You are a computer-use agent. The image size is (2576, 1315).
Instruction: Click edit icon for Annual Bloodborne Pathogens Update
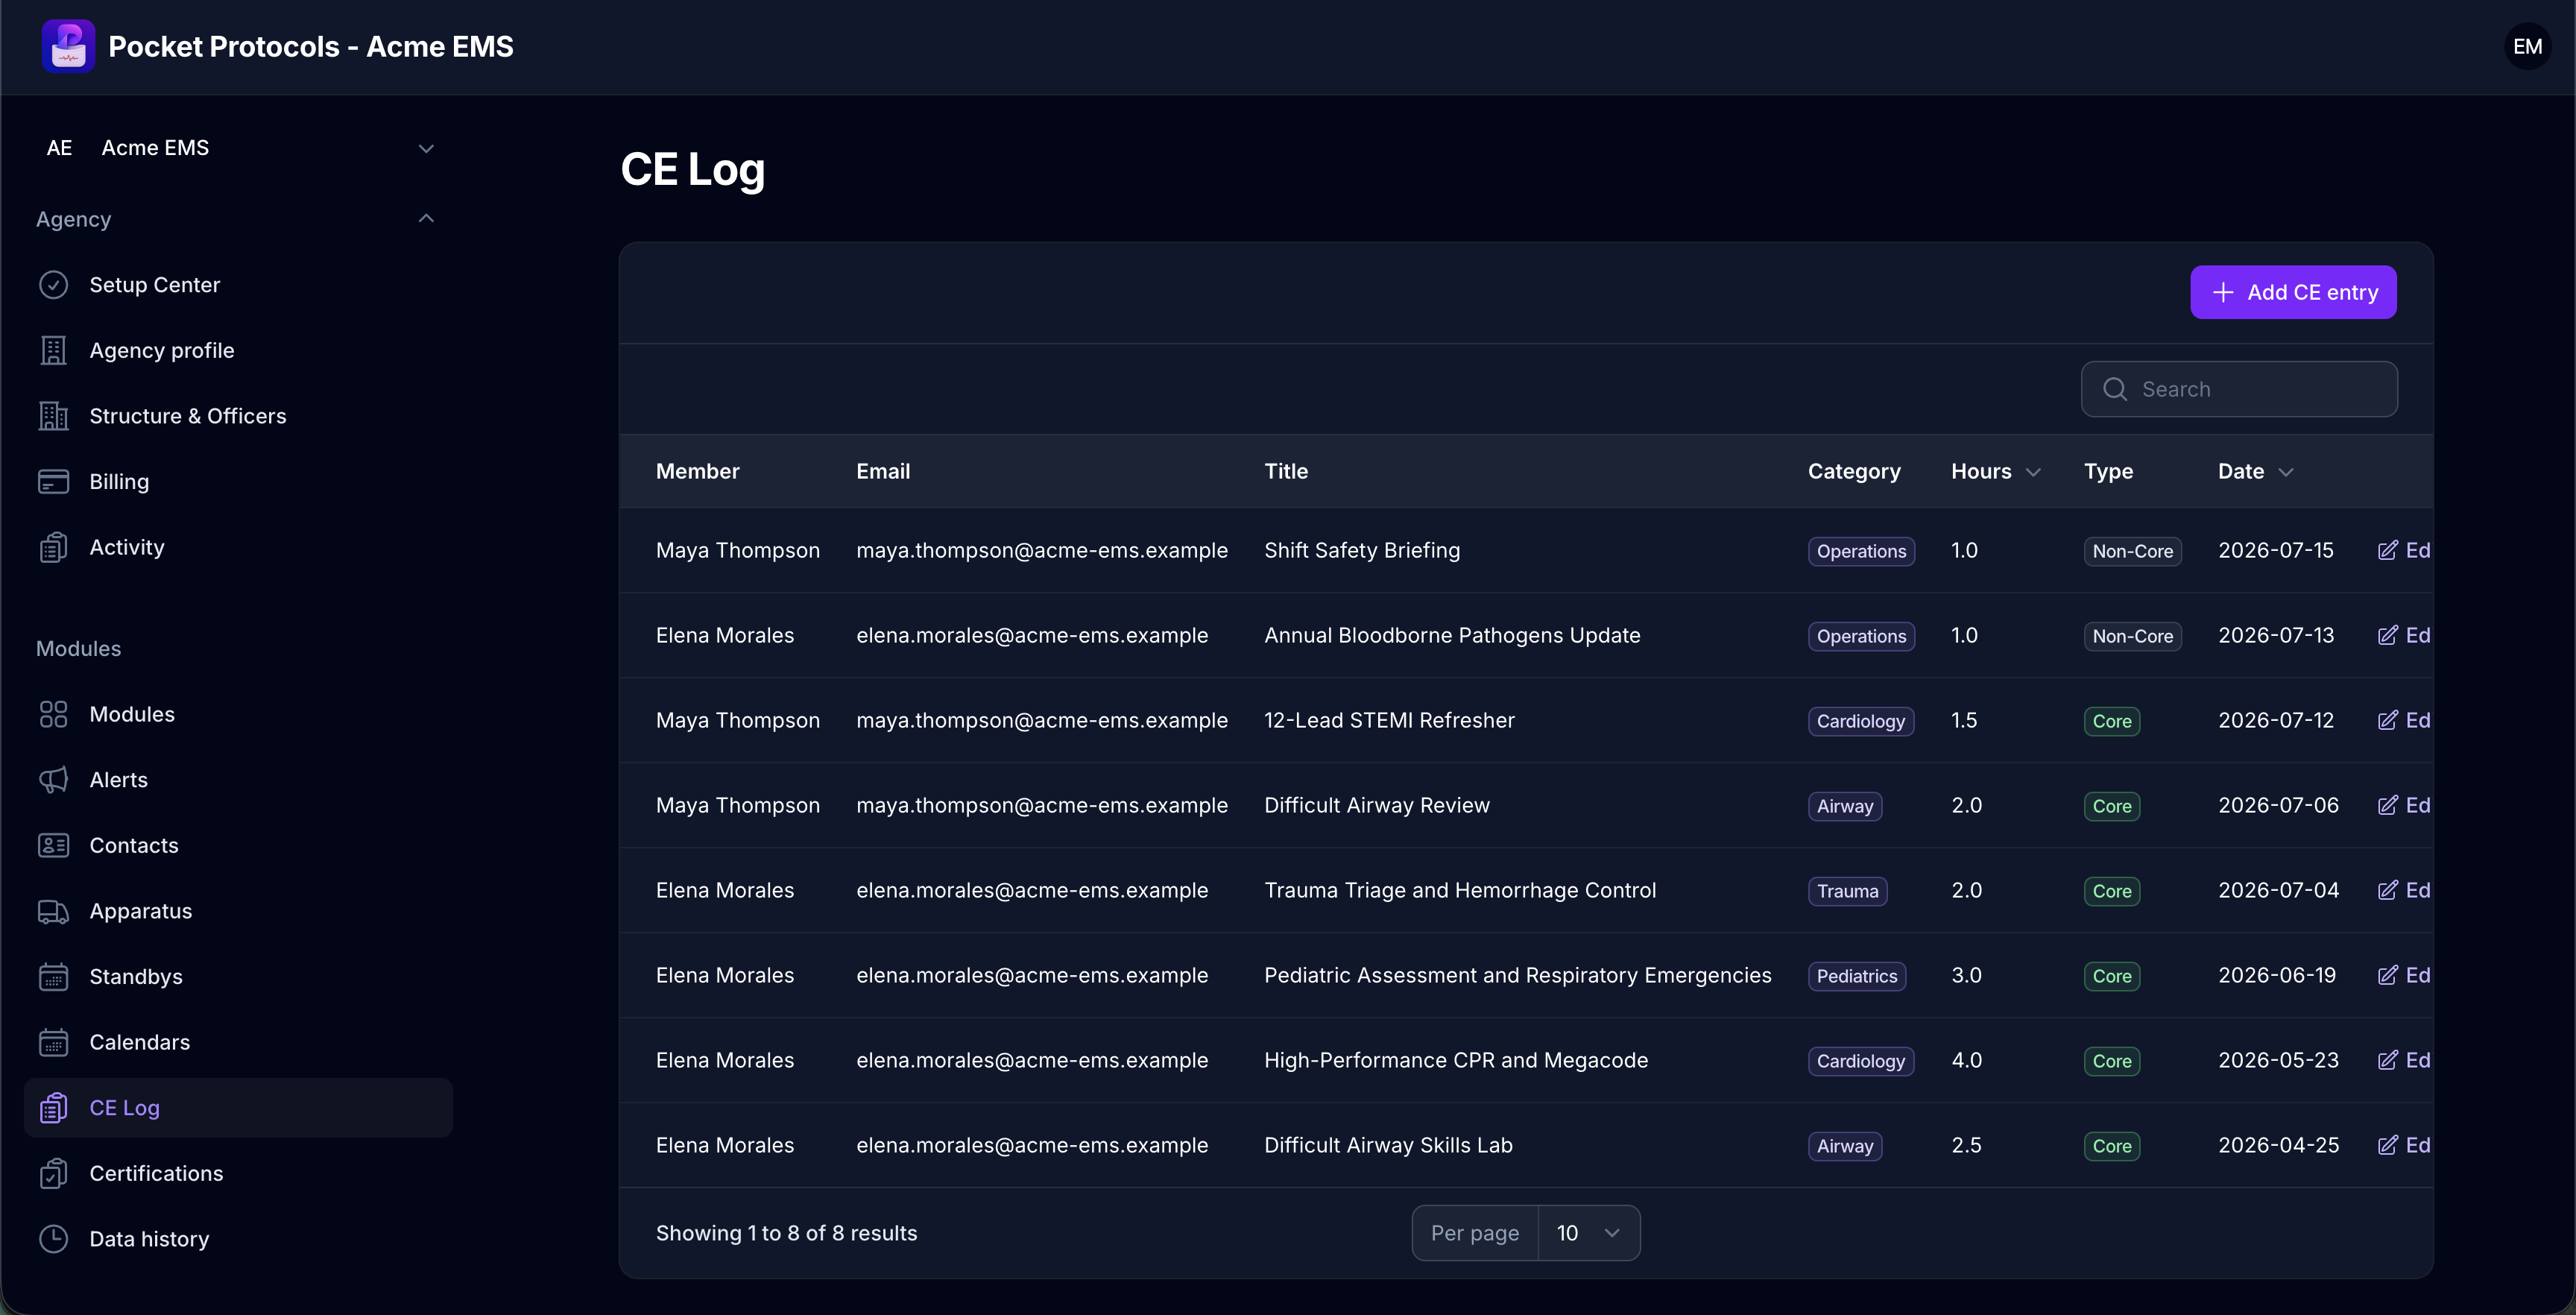(2387, 635)
